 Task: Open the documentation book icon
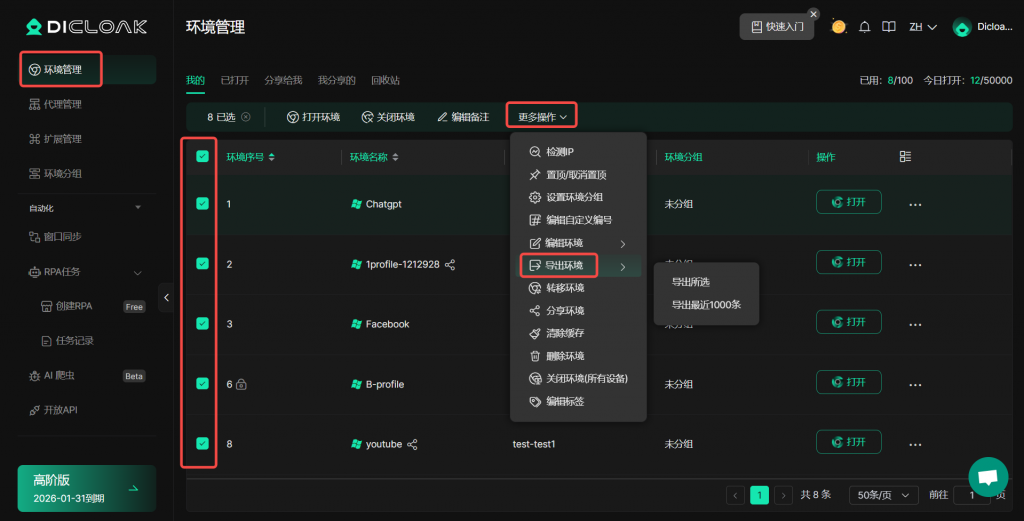(888, 27)
